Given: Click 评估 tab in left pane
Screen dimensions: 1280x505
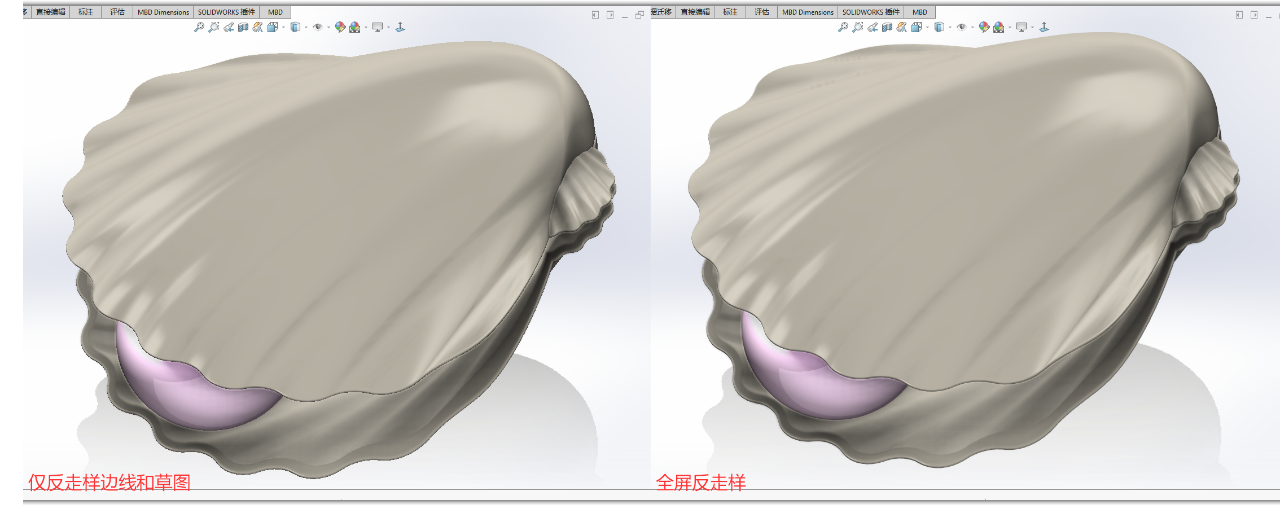Looking at the screenshot, I should tap(118, 12).
